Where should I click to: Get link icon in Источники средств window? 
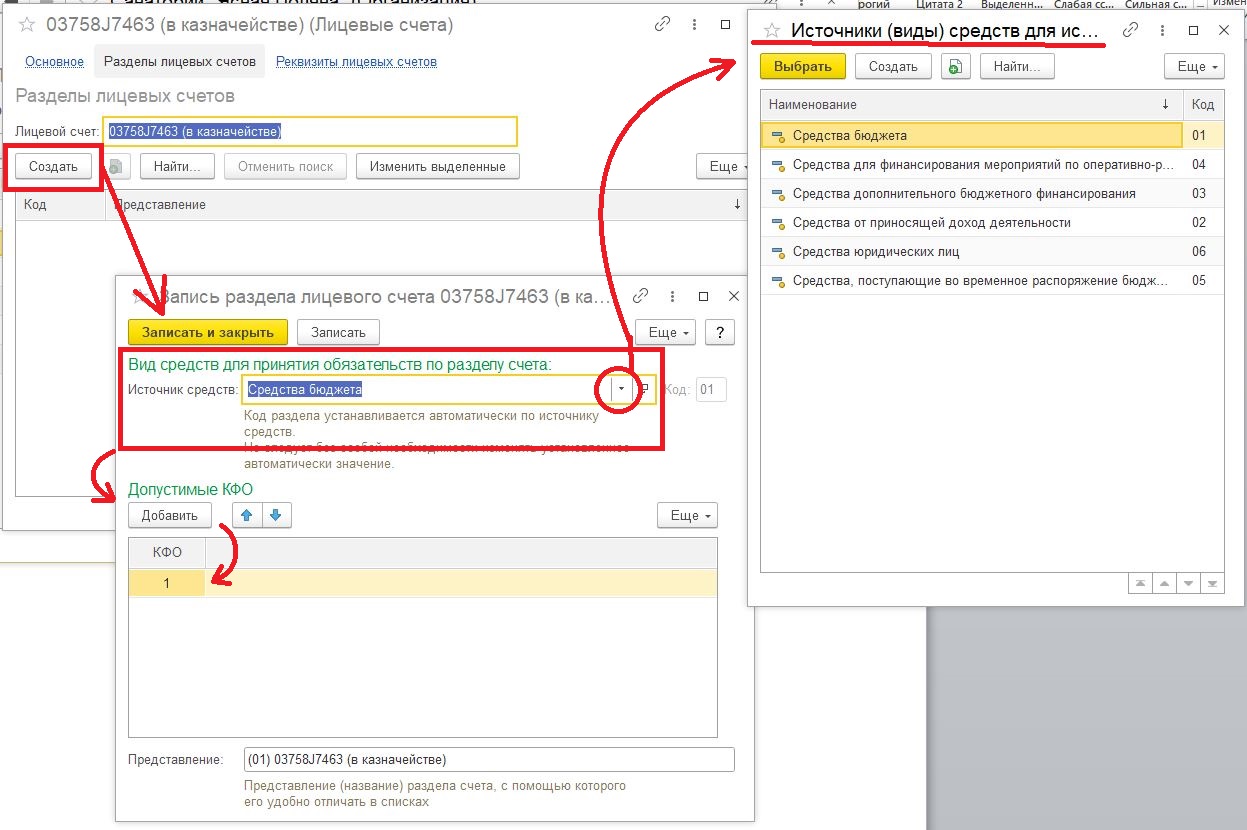click(x=1130, y=30)
